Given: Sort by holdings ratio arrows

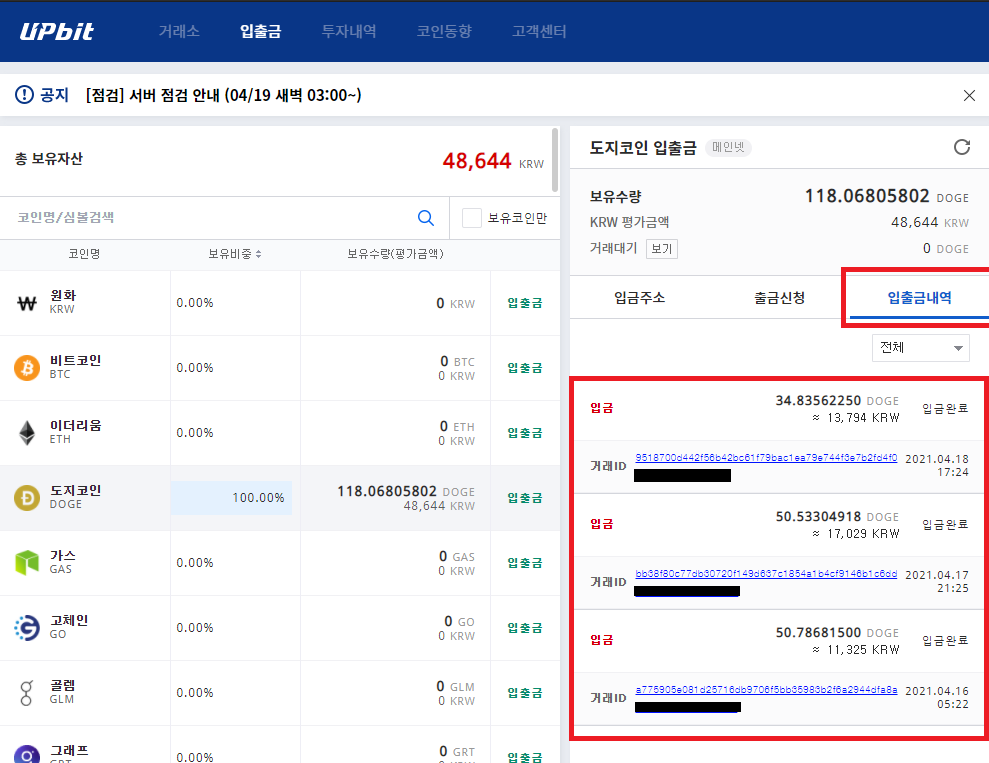Looking at the screenshot, I should pyautogui.click(x=259, y=254).
